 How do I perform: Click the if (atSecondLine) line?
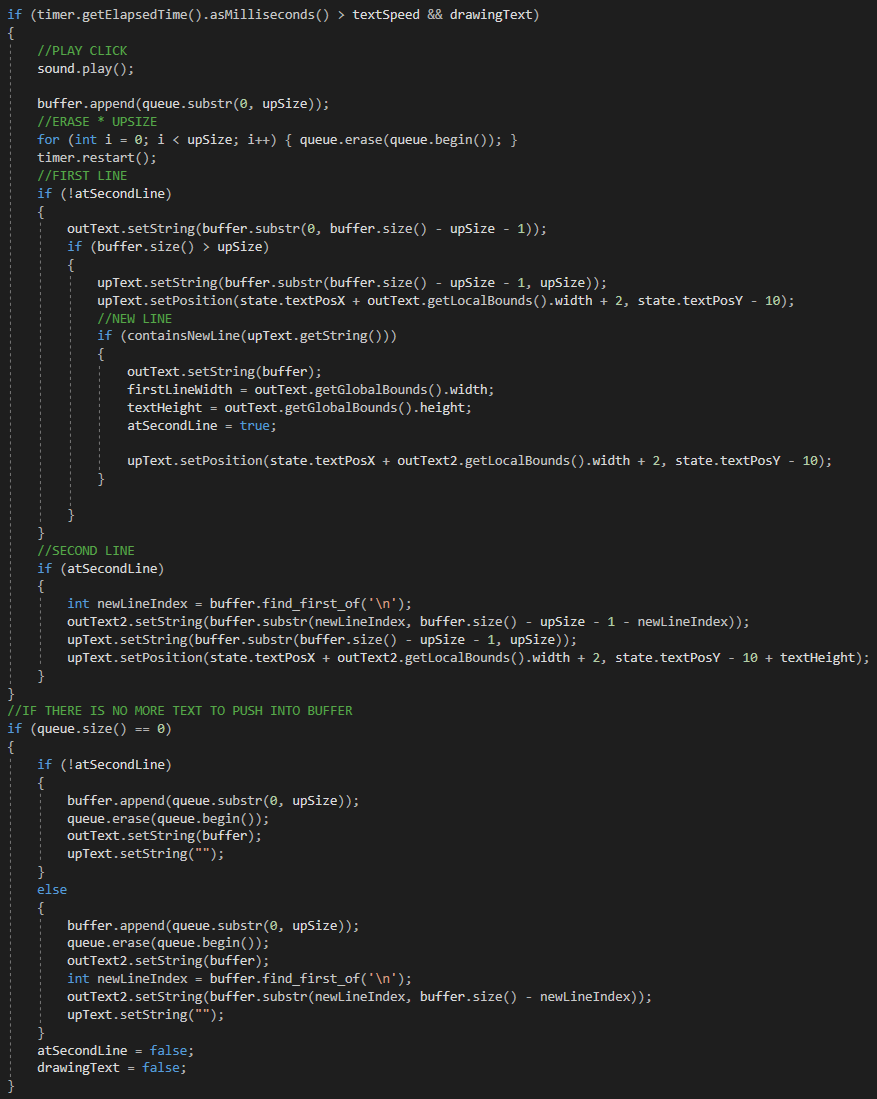[x=101, y=568]
